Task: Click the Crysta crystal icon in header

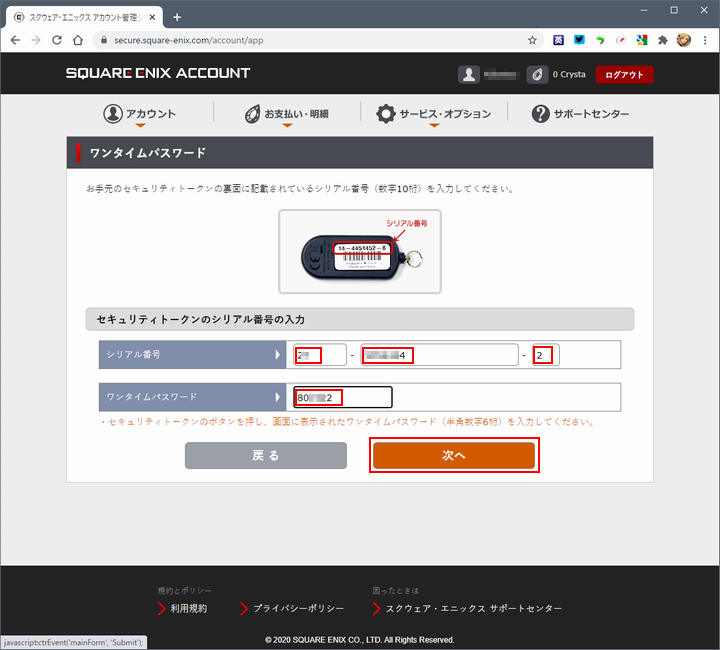Action: tap(537, 74)
